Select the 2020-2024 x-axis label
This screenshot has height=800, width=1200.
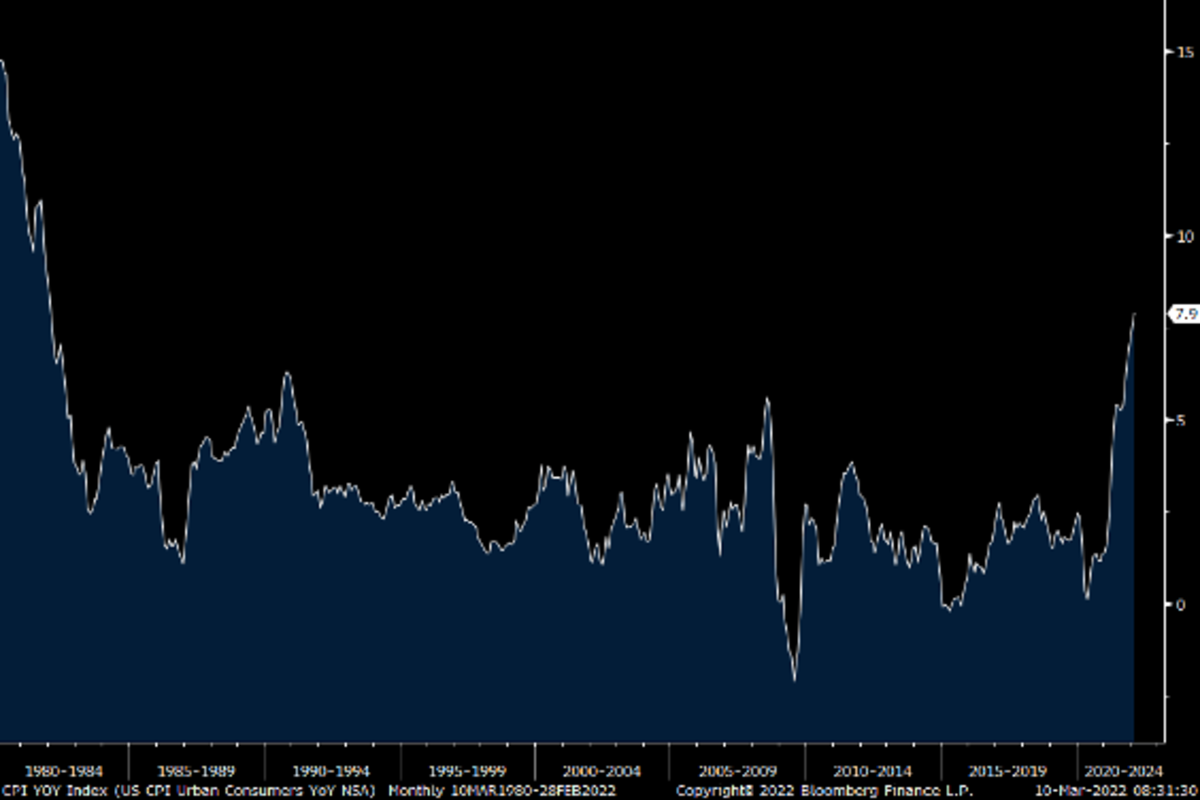(1125, 771)
